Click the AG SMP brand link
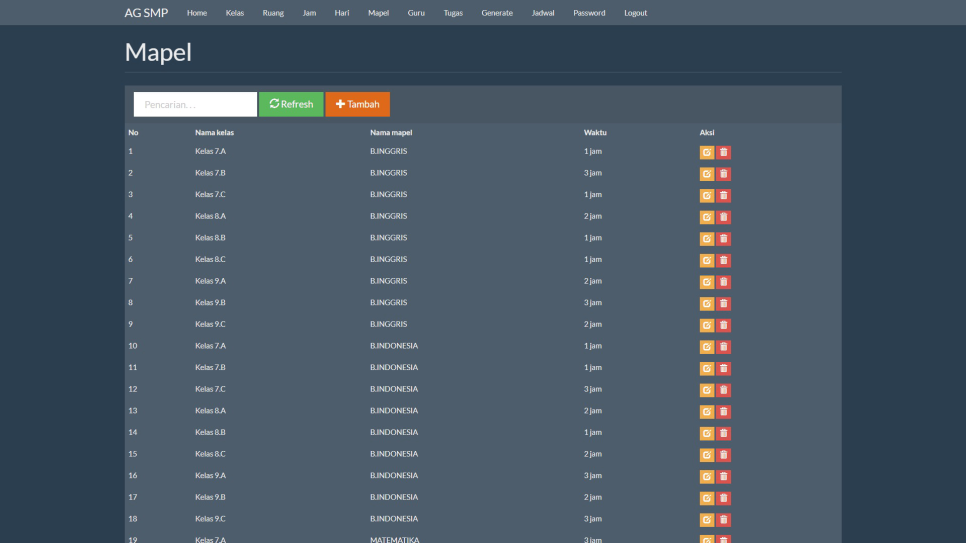The image size is (966, 543). [146, 13]
